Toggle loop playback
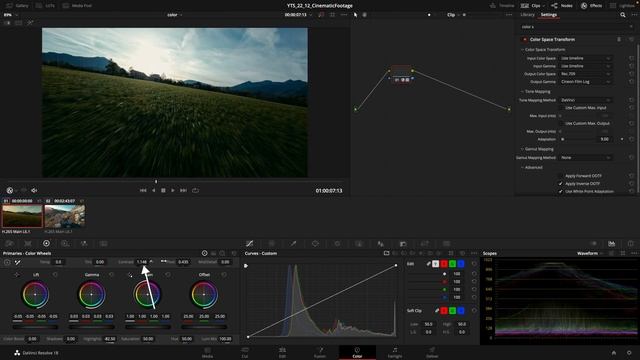Viewport: 640px width, 360px height. coord(196,191)
